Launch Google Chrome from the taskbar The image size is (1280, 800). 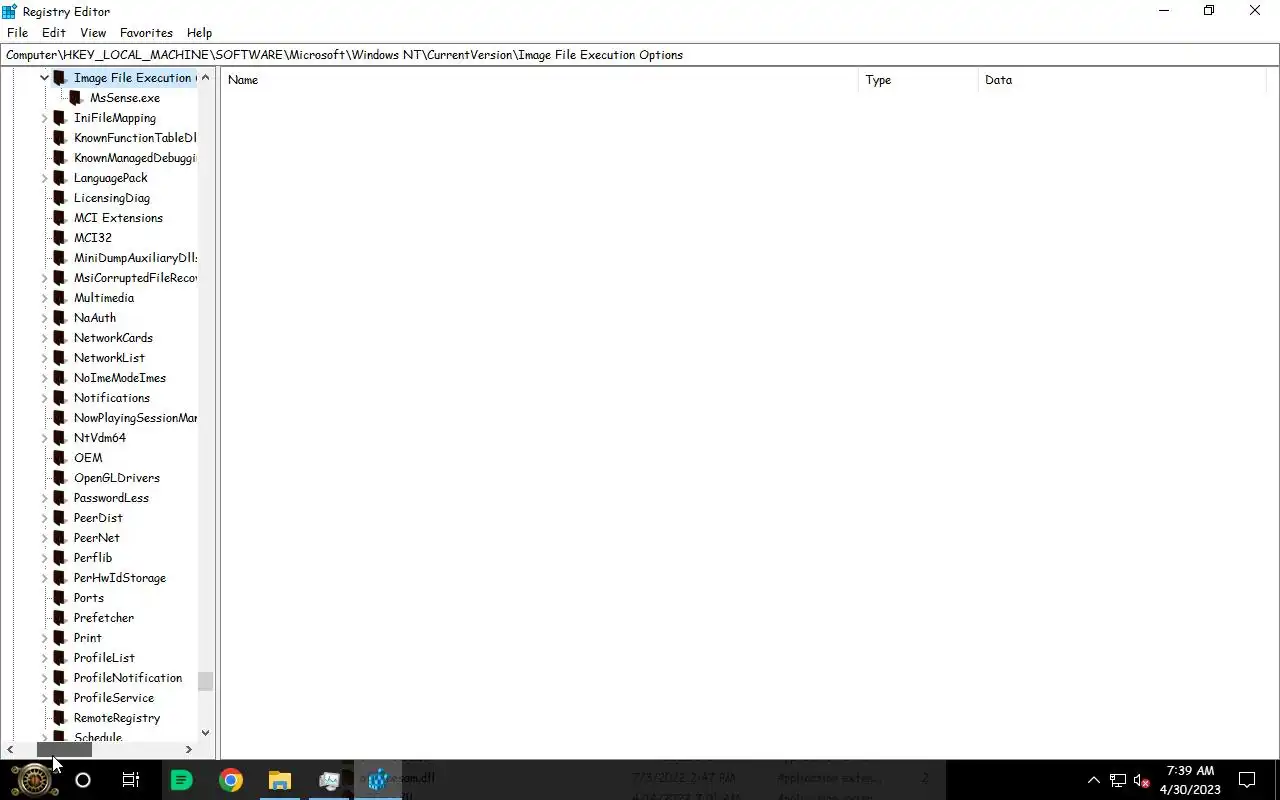pyautogui.click(x=231, y=780)
